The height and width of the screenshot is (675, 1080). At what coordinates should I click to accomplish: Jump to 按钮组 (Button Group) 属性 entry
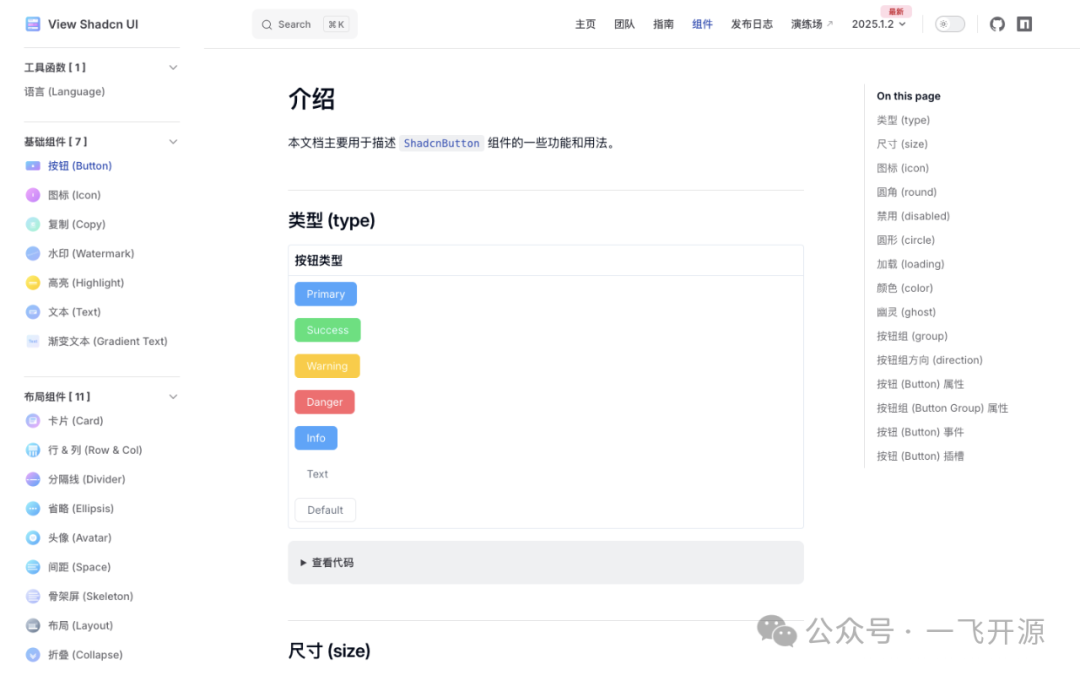pyautogui.click(x=942, y=408)
